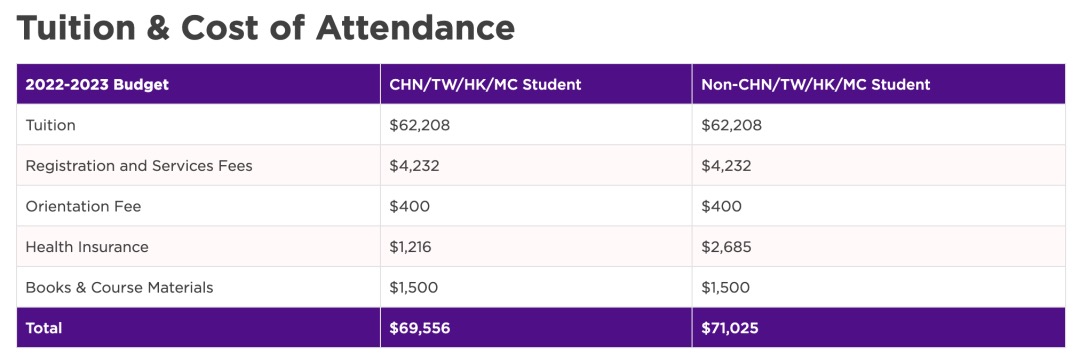Select the $400 orientation fee in Non-CHN column
This screenshot has height=361, width=1080.
721,207
